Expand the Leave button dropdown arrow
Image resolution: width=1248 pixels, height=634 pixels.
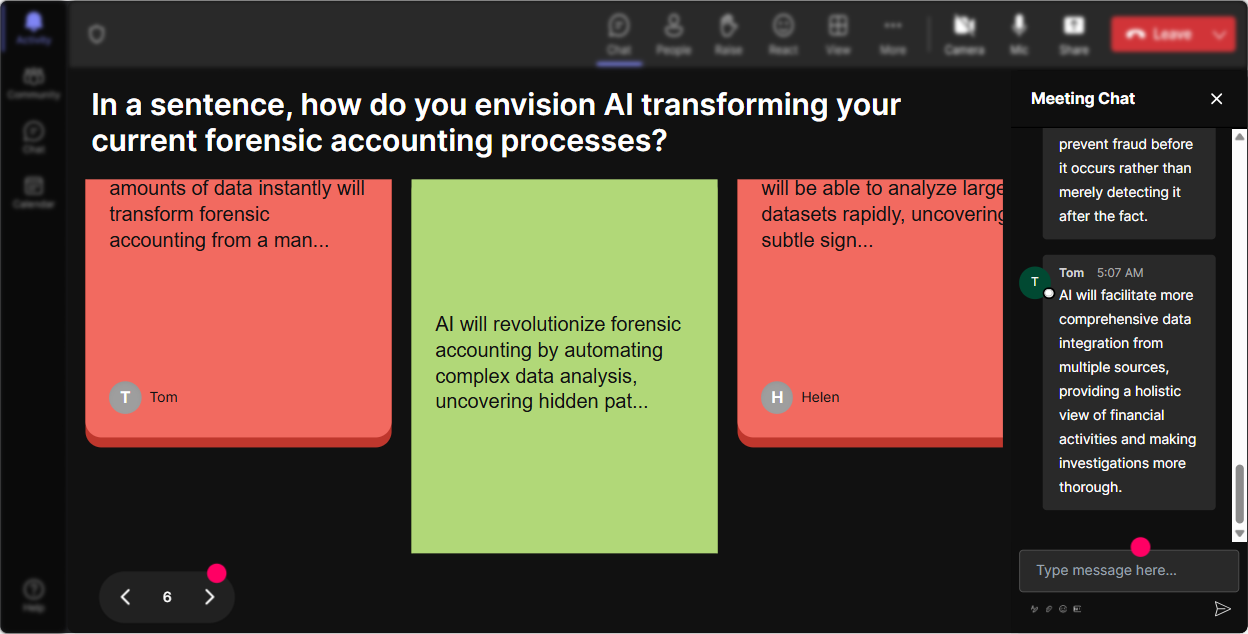tap(1220, 34)
